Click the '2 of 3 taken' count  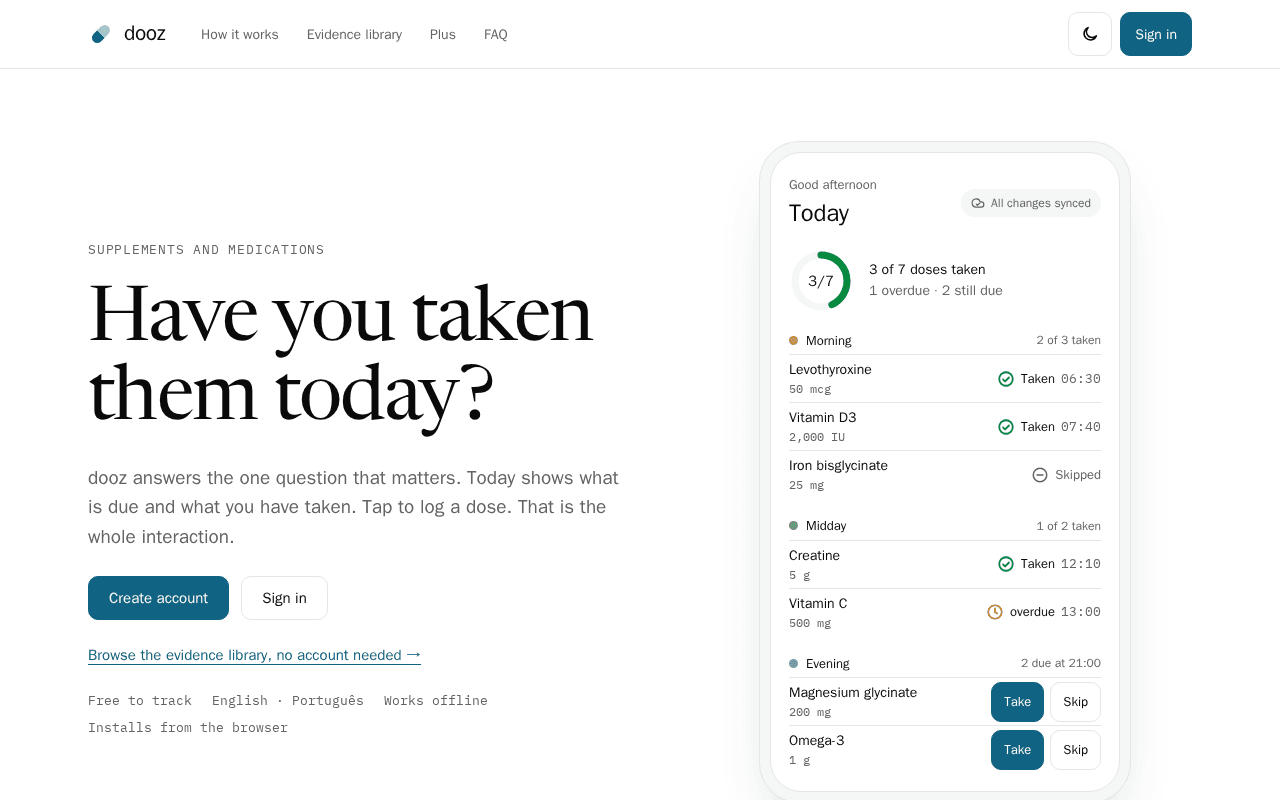1069,341
